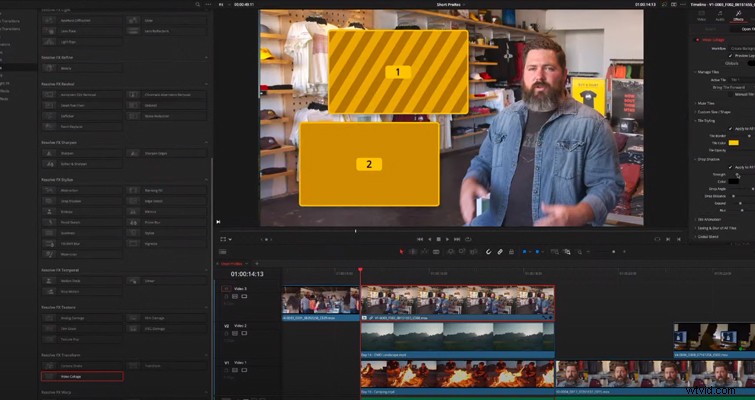The image size is (755, 400).
Task: Toggle the Video Collage effect enable dot
Action: 696,40
